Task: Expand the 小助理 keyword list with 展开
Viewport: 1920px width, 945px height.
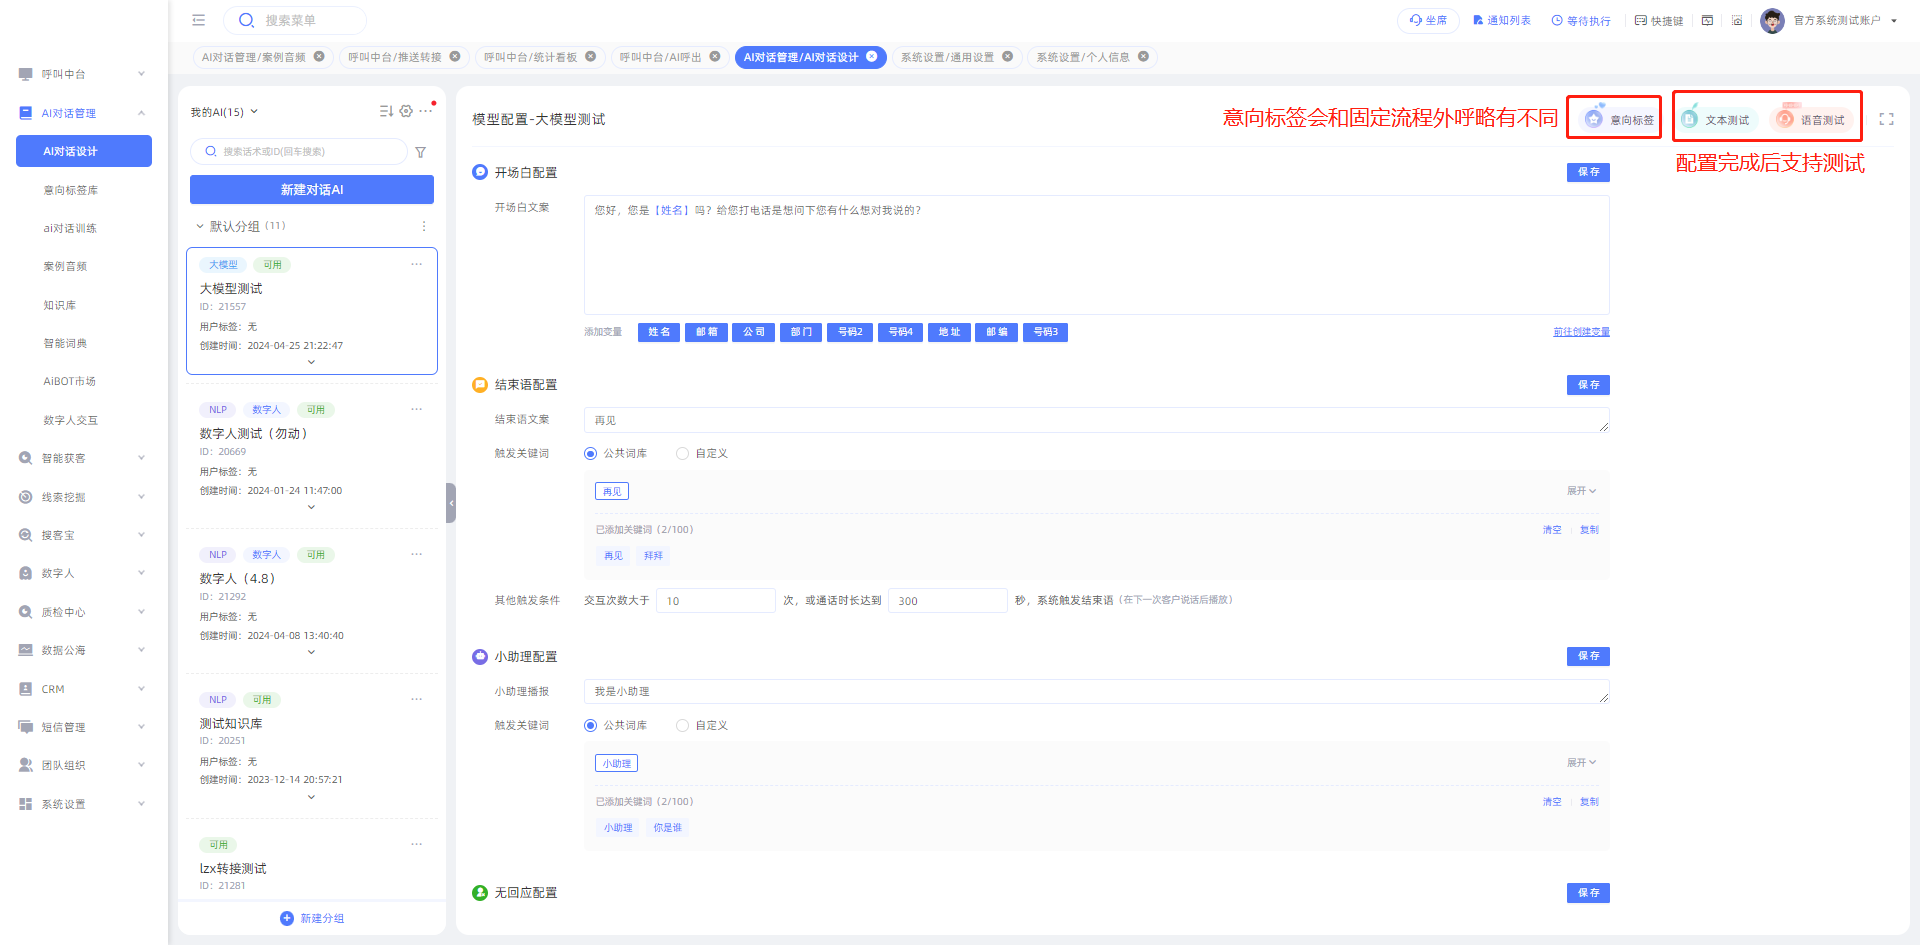Action: click(1581, 763)
